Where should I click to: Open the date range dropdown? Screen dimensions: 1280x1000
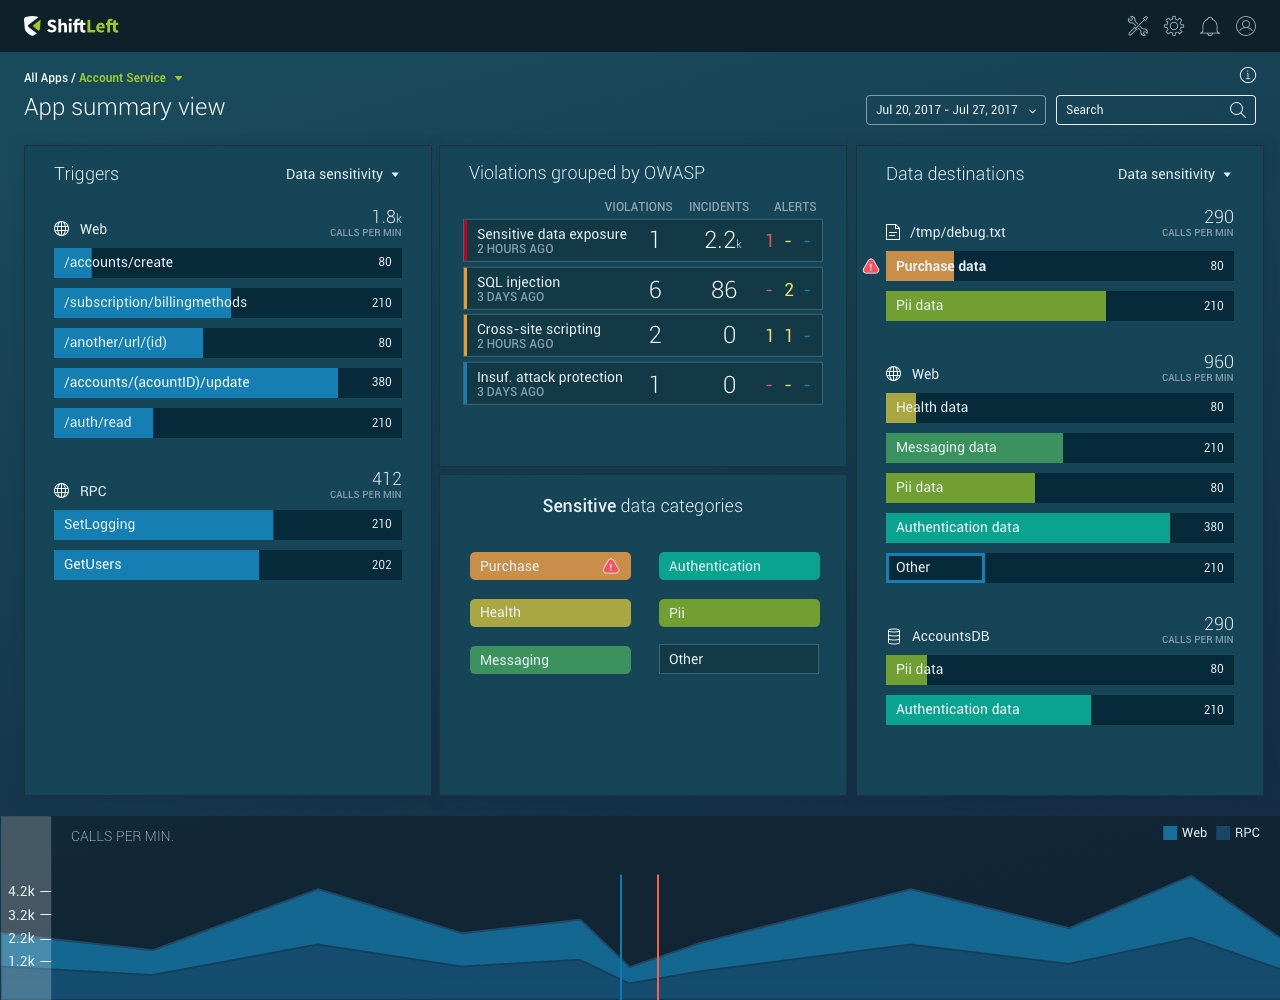(955, 110)
